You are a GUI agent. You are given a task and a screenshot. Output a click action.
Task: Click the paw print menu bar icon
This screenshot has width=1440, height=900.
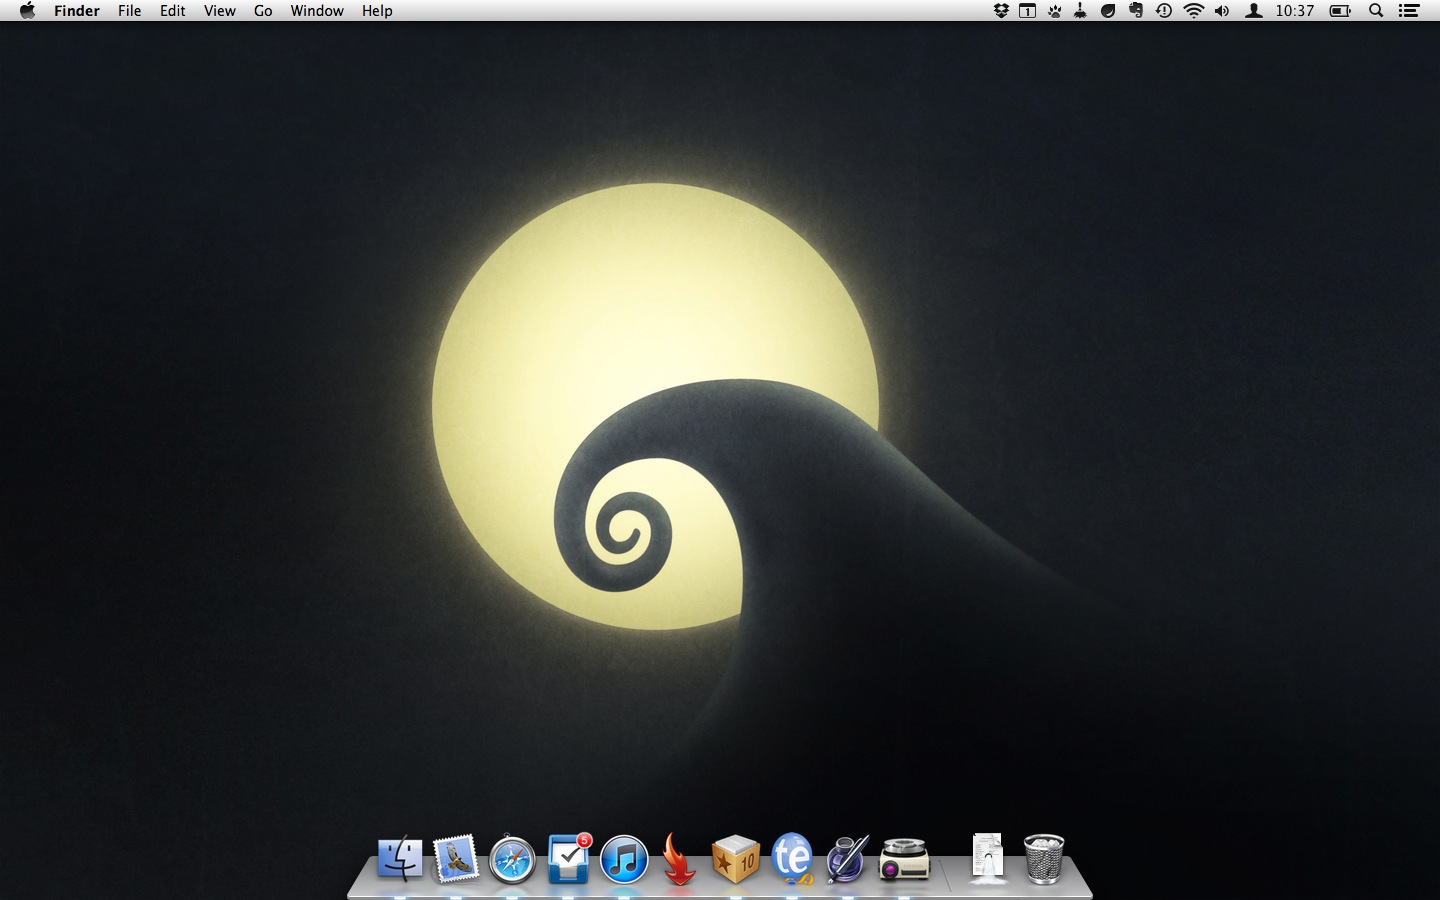click(1054, 11)
